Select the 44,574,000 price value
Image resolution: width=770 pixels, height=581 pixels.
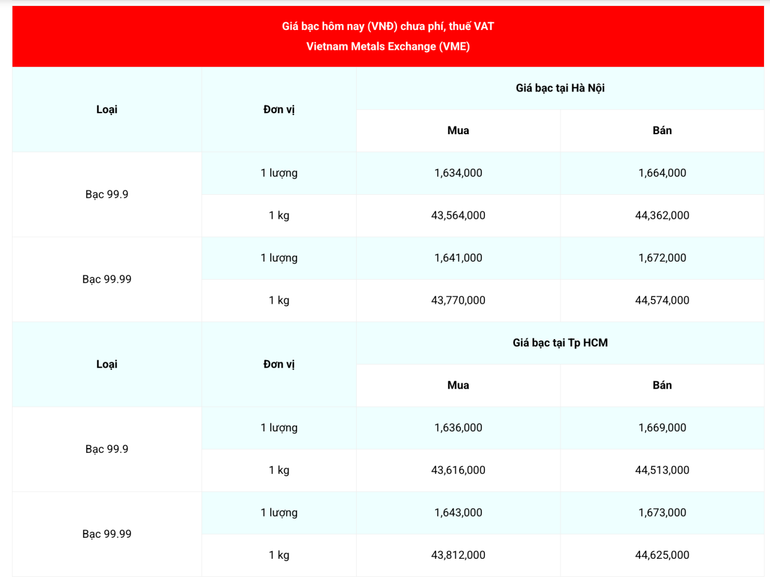[662, 300]
